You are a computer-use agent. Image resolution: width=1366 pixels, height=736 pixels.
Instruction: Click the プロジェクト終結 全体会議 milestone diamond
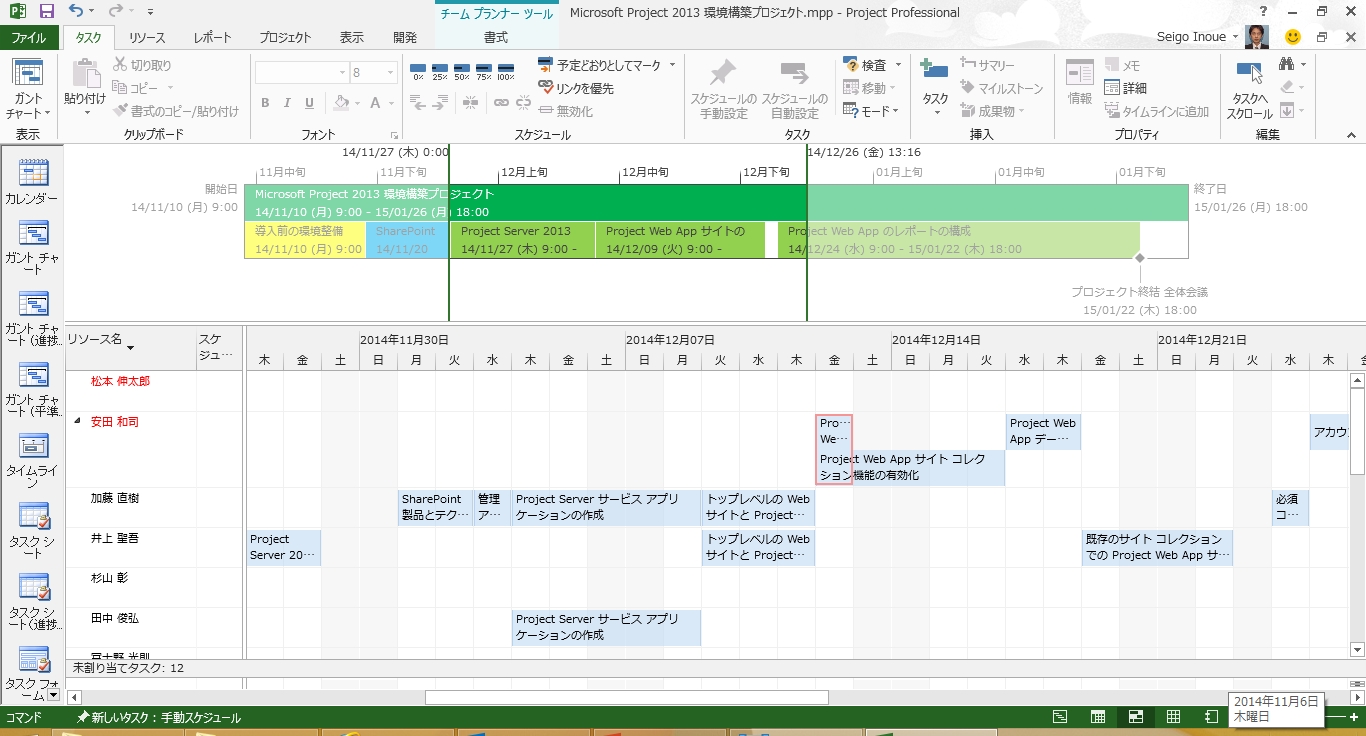point(1139,258)
